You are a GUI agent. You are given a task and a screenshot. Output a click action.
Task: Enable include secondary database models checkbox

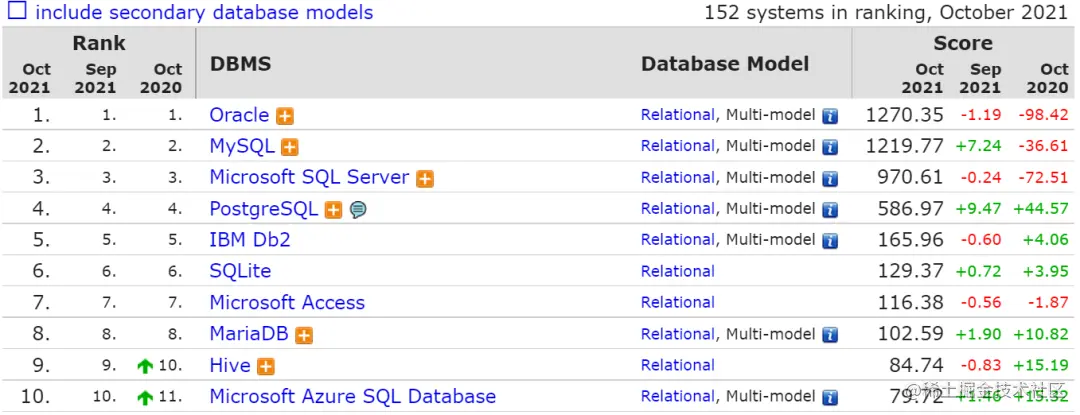click(x=17, y=13)
